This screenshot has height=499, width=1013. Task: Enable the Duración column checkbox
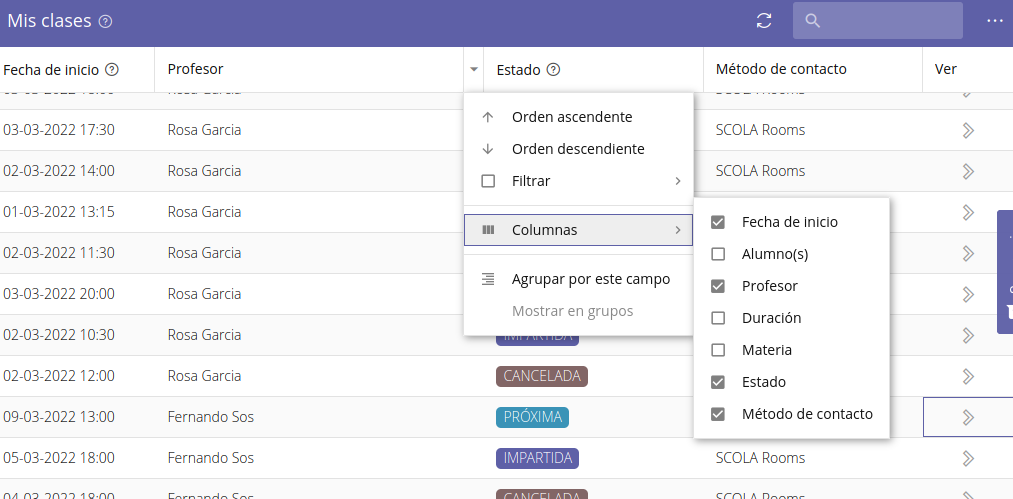[718, 318]
